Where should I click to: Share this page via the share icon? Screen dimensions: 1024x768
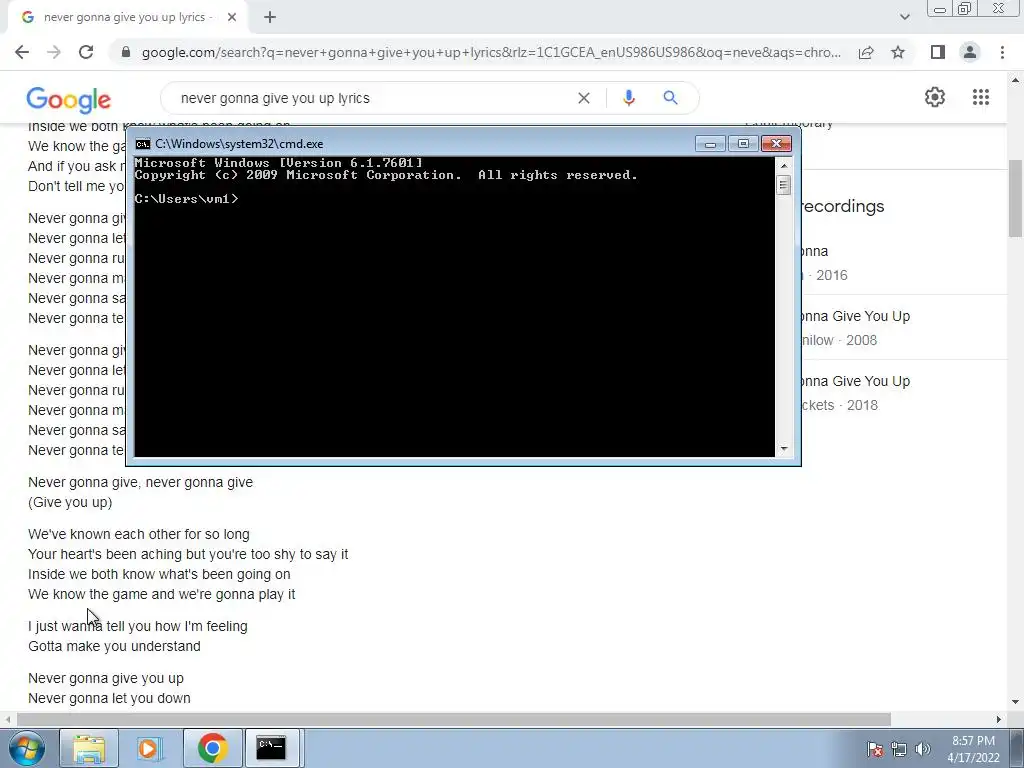pos(866,52)
